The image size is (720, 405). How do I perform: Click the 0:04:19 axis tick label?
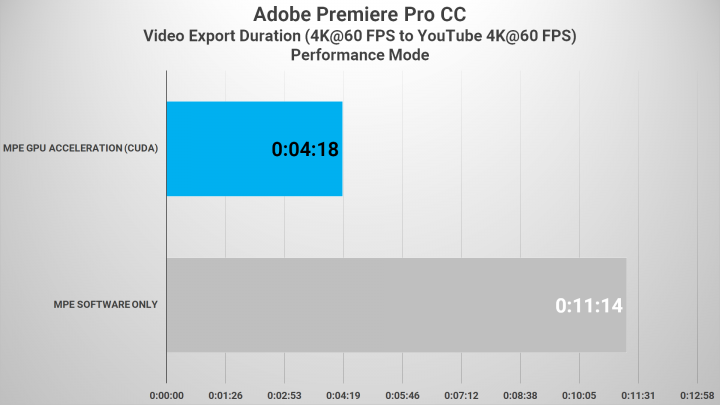pos(343,394)
